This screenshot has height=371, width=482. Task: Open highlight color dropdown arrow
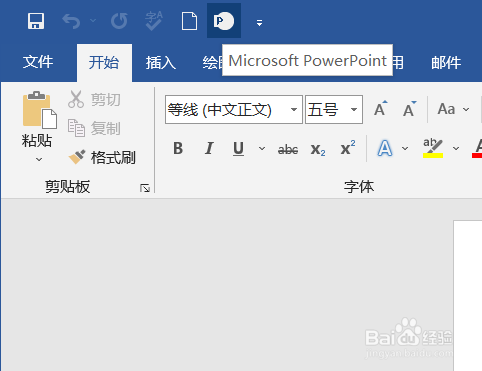(x=456, y=148)
